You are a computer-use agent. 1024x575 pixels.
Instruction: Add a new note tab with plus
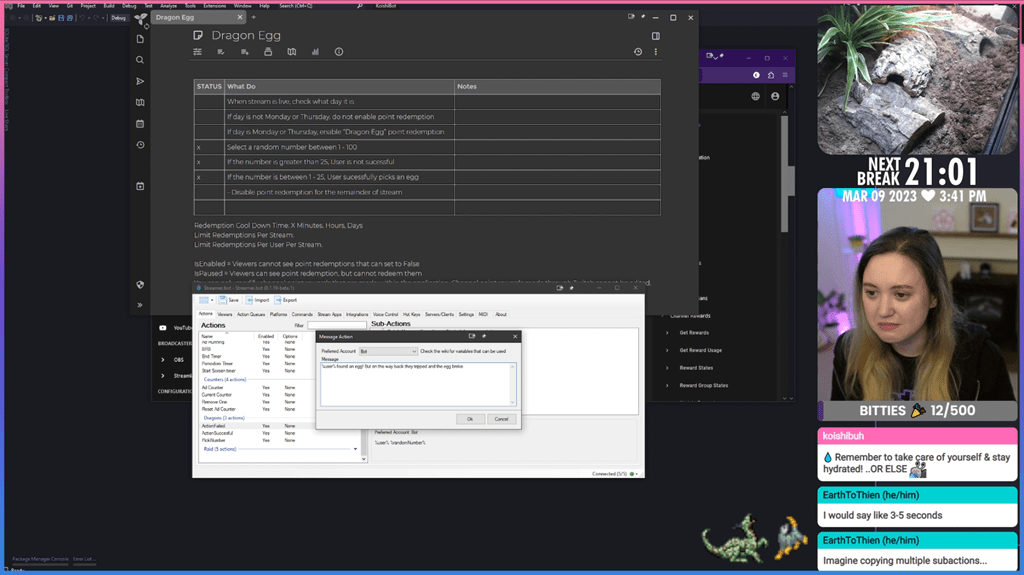(253, 18)
